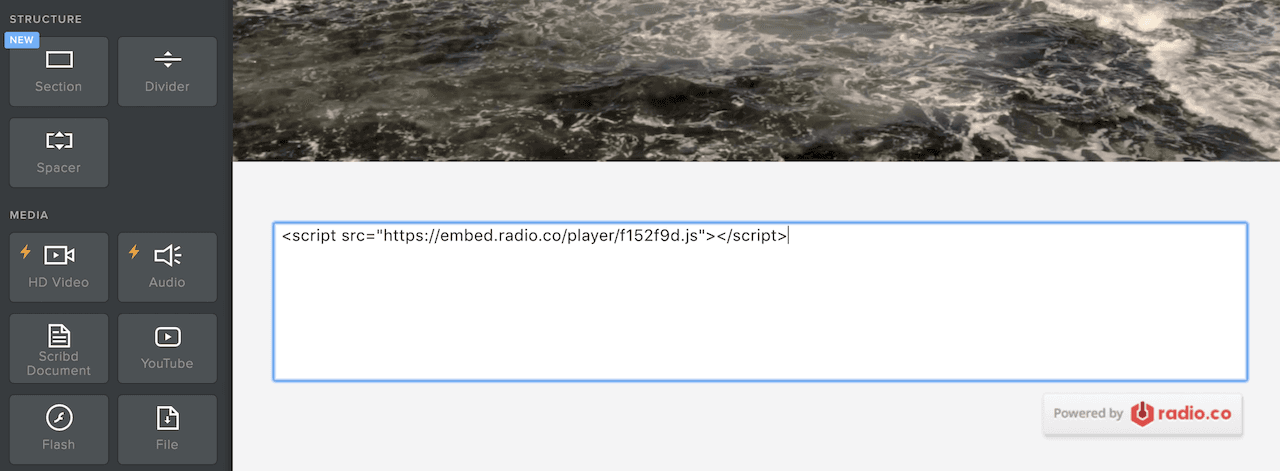Choose the YouTube media element
Screen dimensions: 1280x471
click(167, 348)
